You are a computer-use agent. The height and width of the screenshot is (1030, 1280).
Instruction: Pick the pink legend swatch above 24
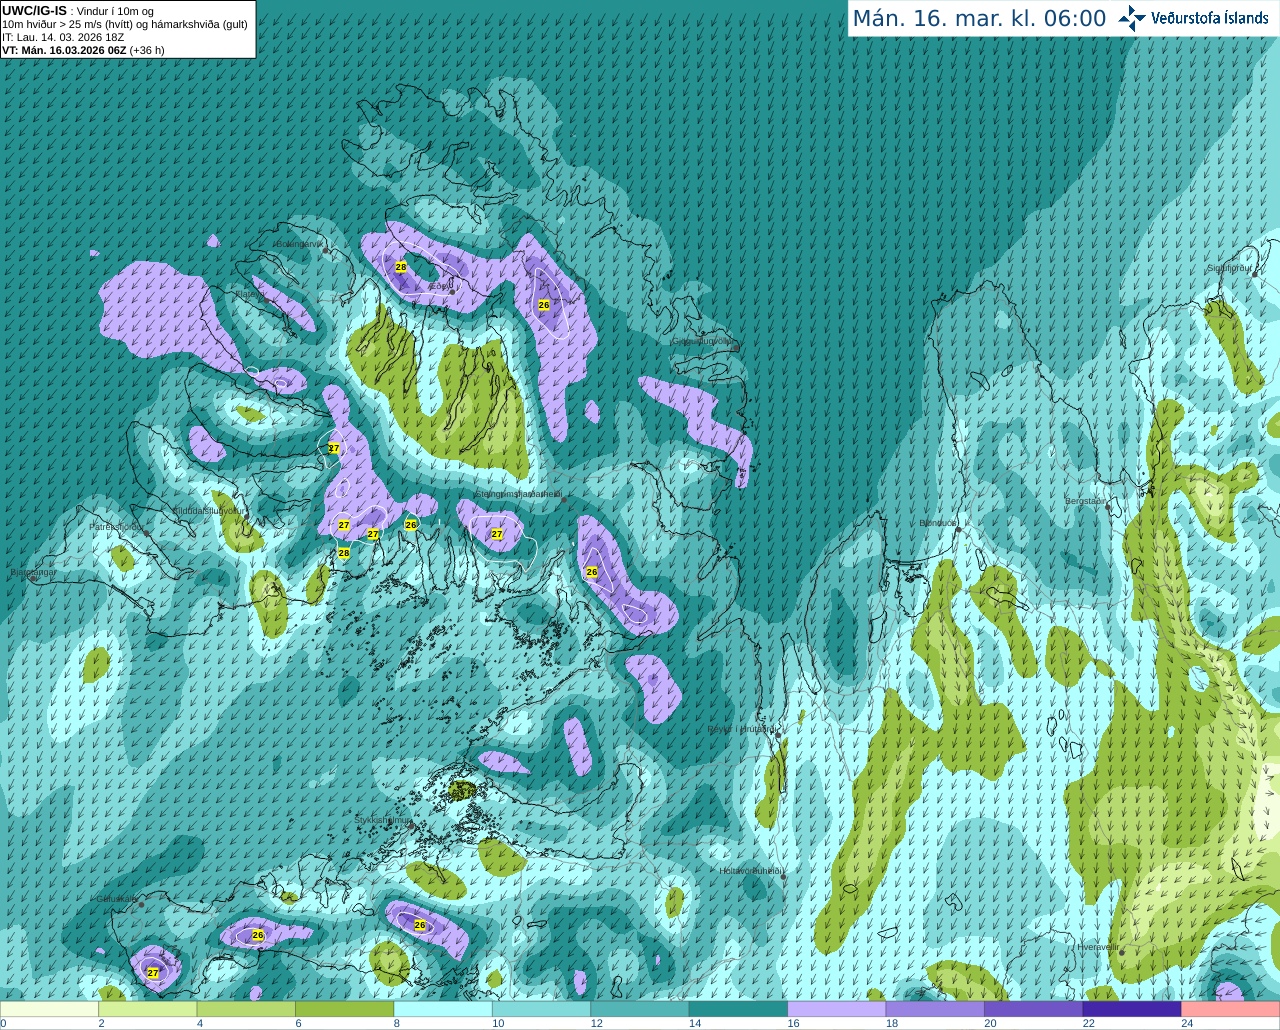pos(1230,1009)
